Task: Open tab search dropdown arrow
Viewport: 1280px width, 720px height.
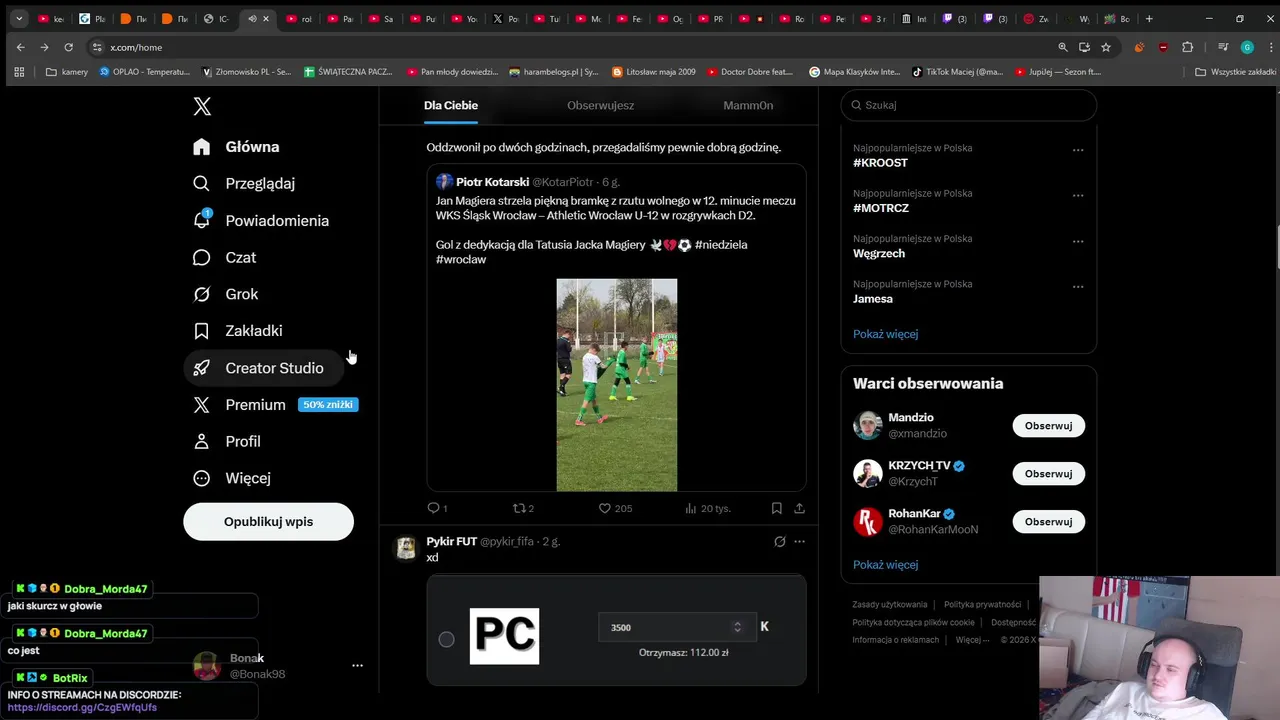Action: coord(19,18)
